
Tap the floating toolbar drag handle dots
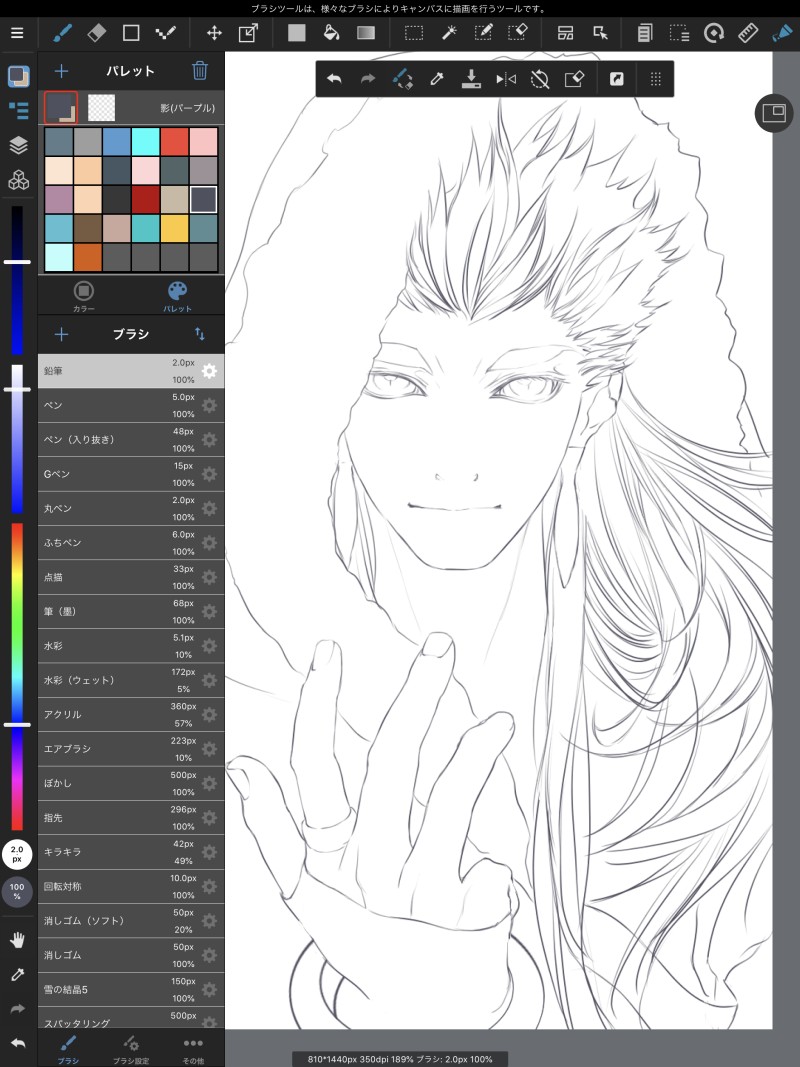coord(656,79)
